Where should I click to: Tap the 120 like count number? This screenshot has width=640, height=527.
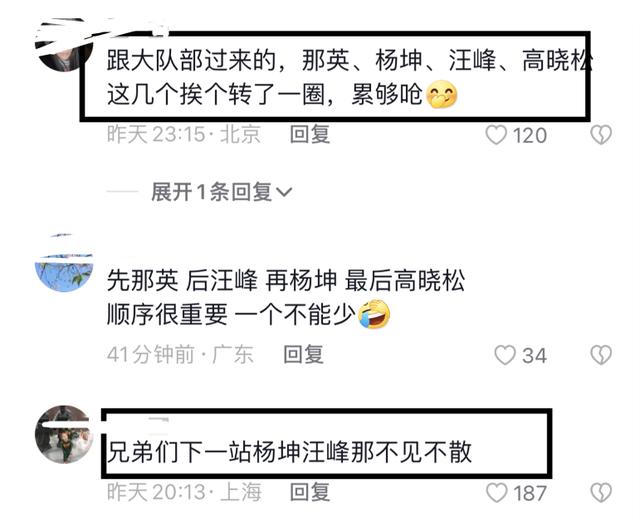tap(530, 136)
